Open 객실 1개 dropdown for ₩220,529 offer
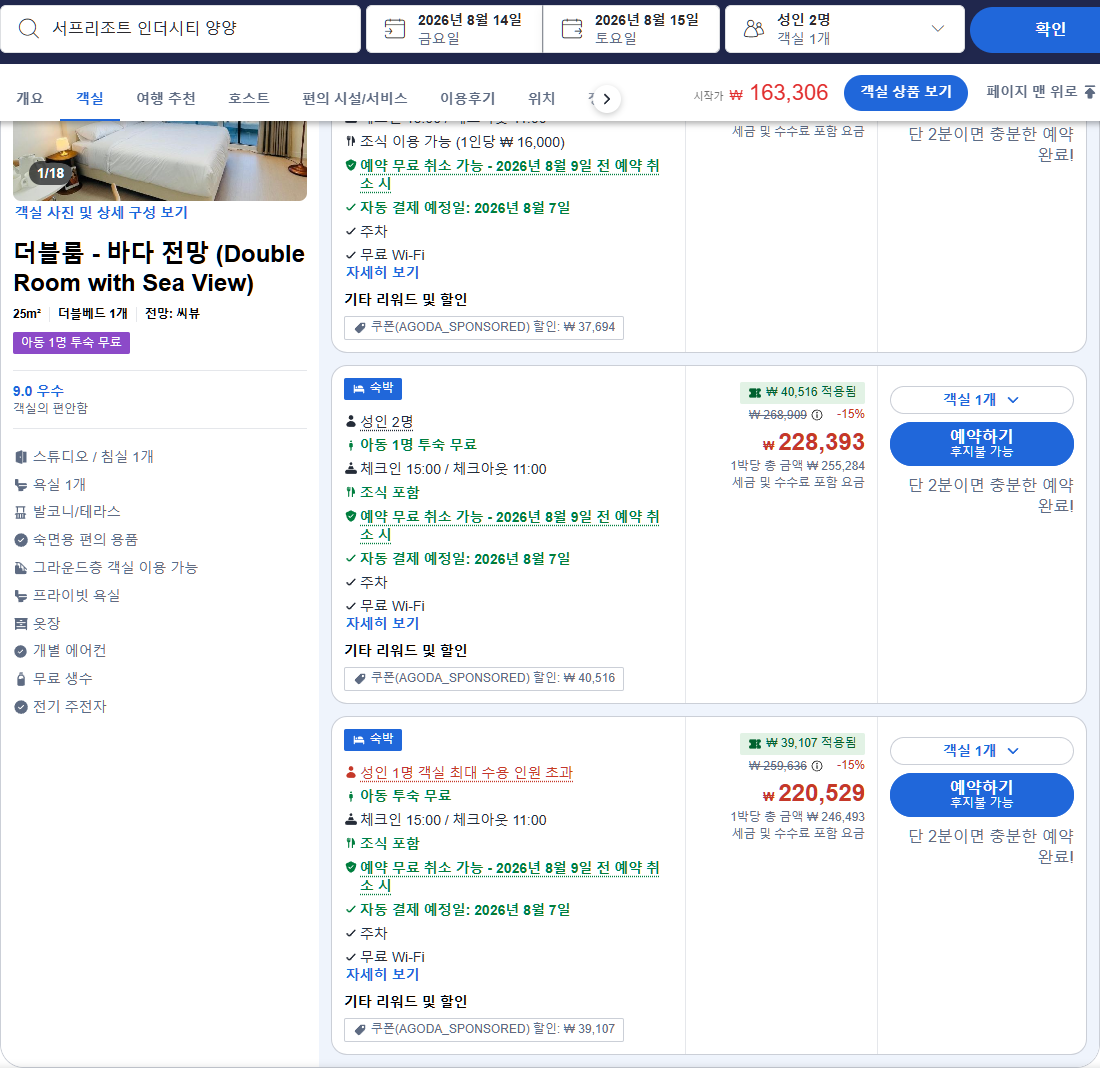This screenshot has width=1100, height=1068. [x=981, y=751]
